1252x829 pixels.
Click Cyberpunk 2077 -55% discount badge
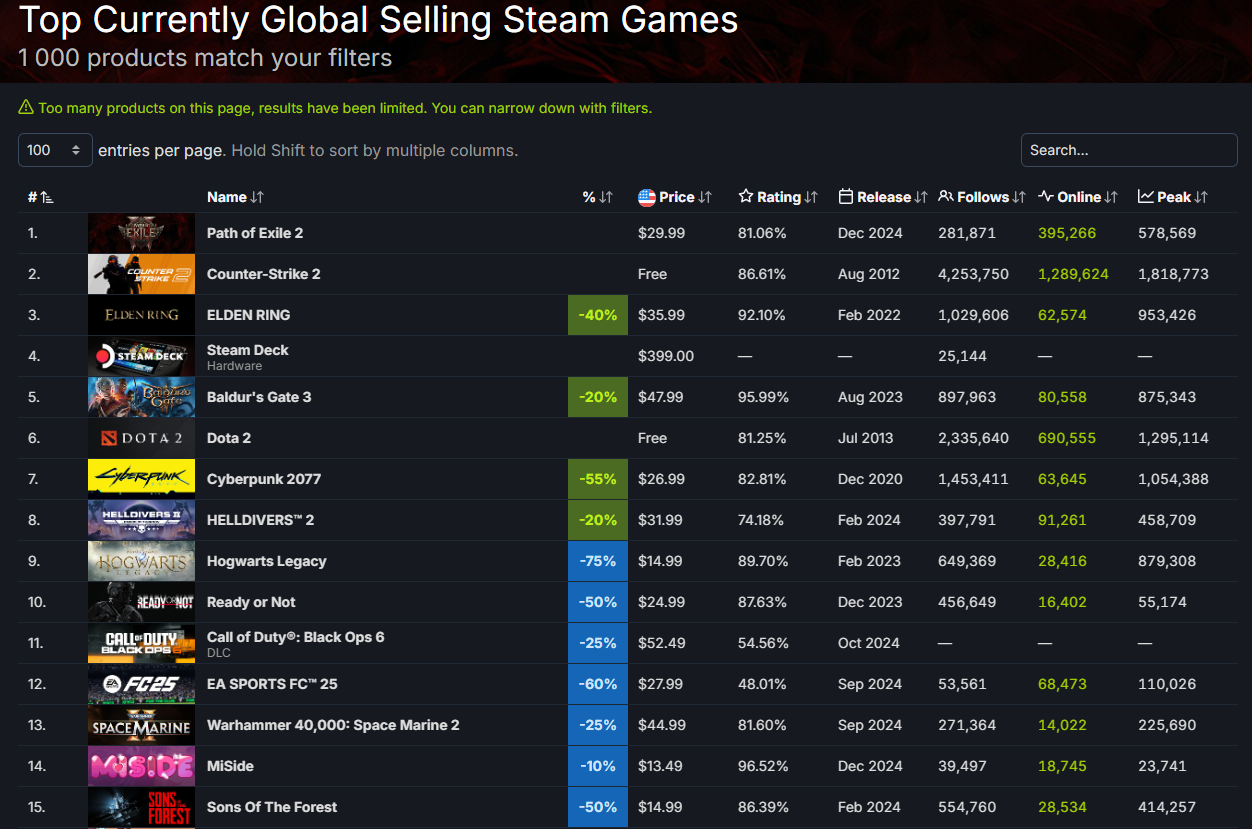coord(598,479)
